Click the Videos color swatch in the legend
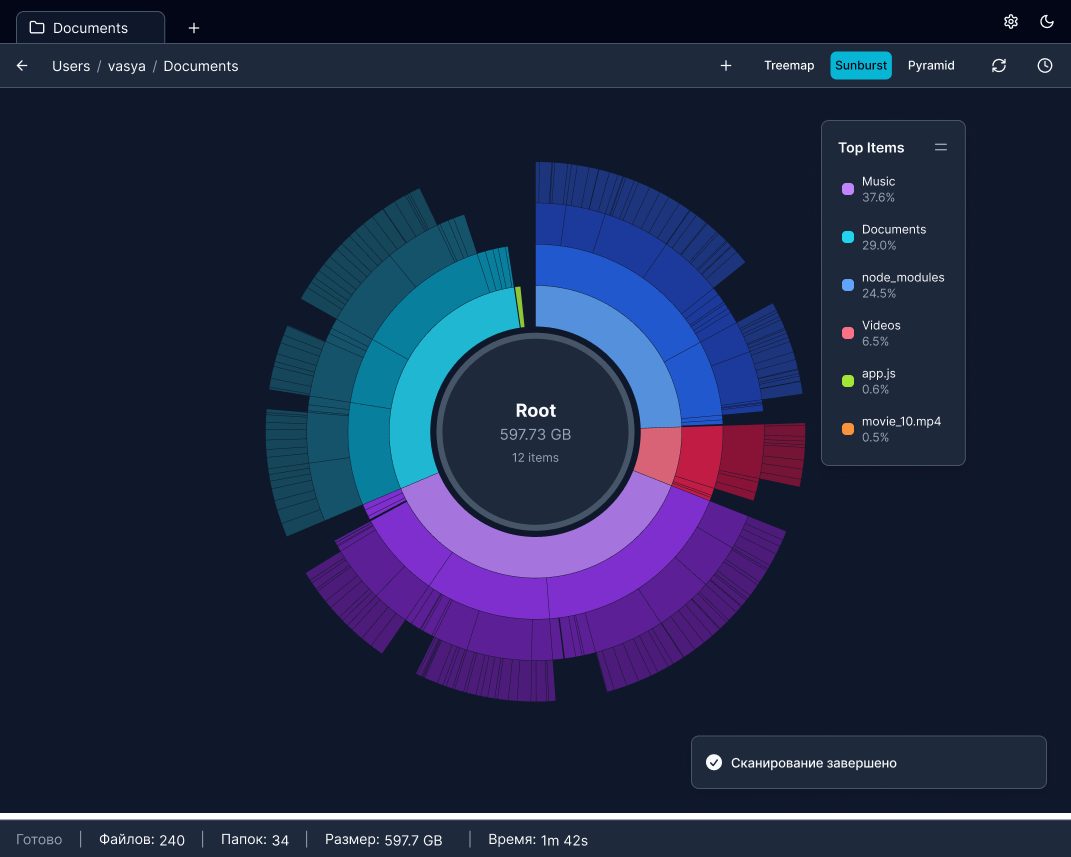The image size is (1071, 857). pyautogui.click(x=847, y=331)
